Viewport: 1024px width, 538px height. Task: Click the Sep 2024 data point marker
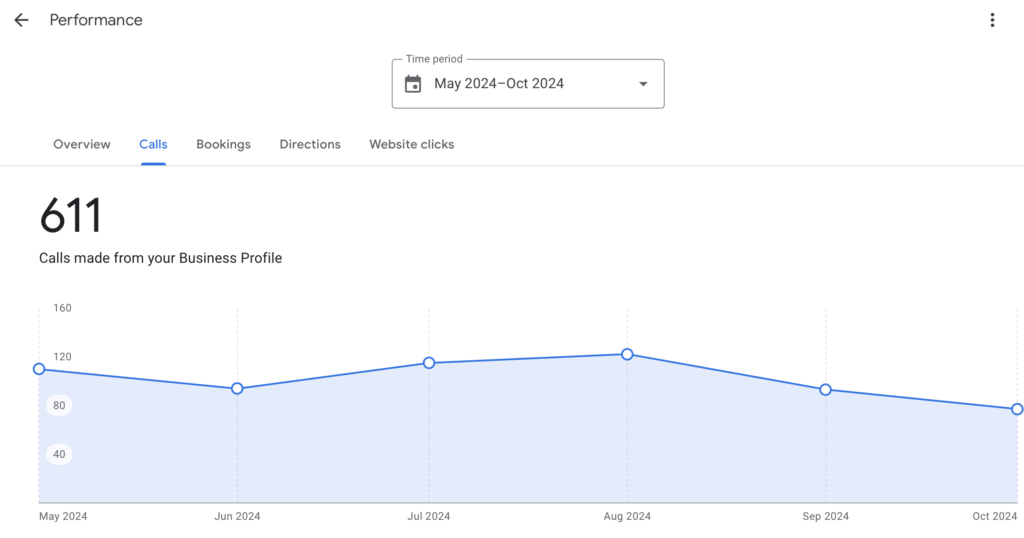coord(825,390)
